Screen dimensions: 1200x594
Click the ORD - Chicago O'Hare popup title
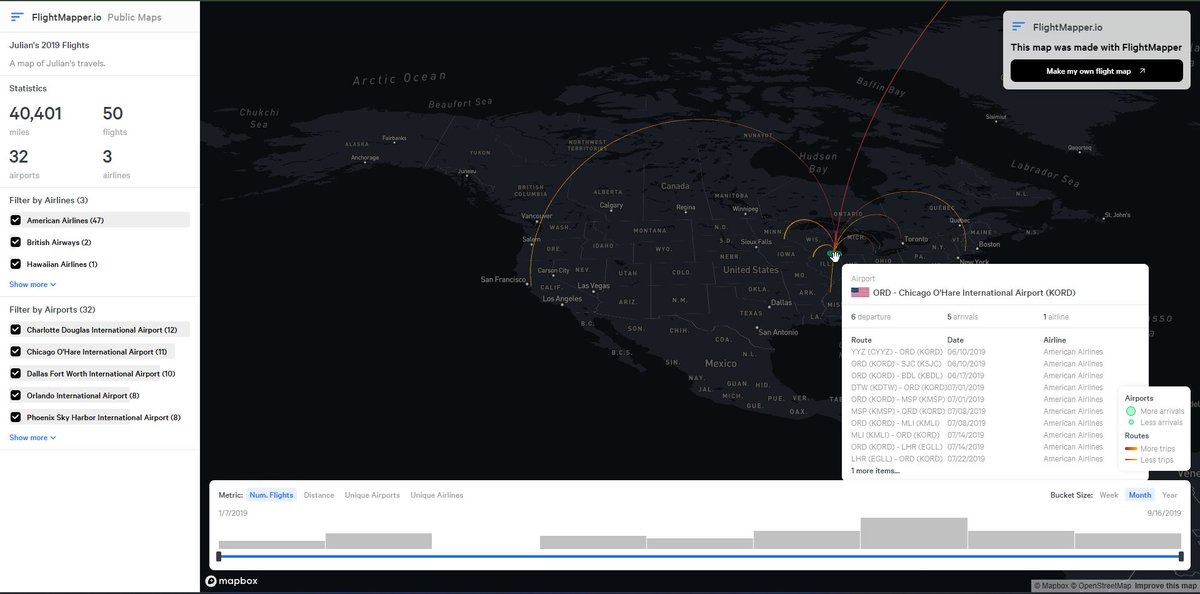coord(974,292)
